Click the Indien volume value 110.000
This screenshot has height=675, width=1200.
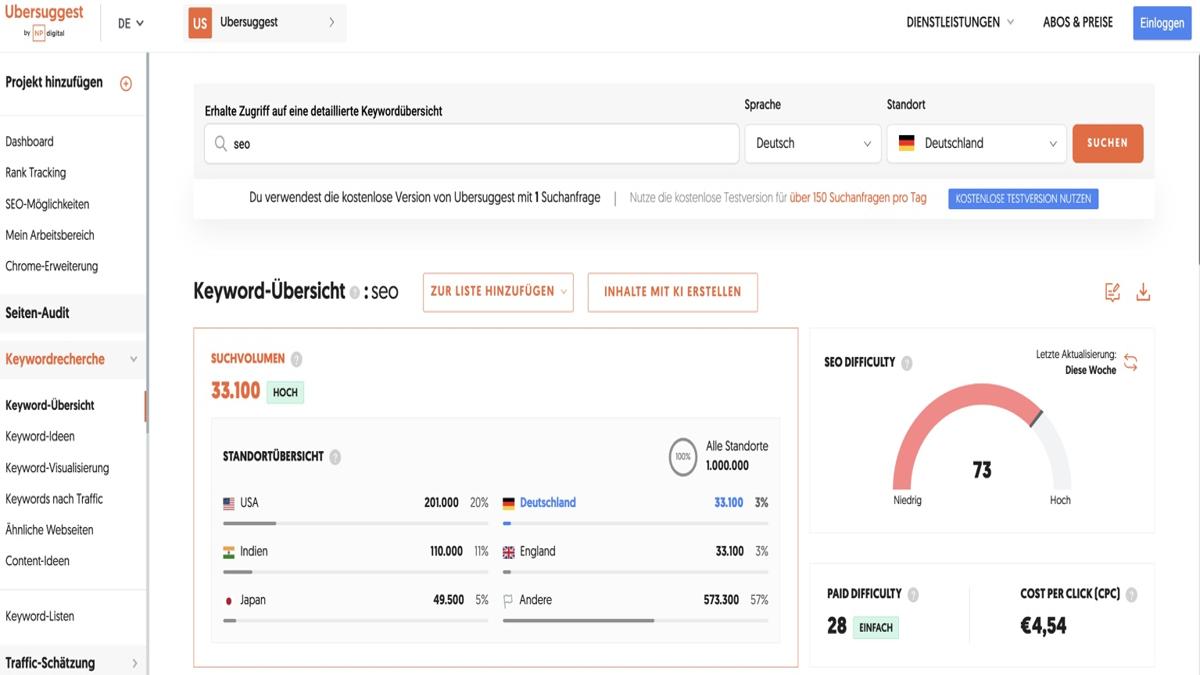click(x=446, y=551)
